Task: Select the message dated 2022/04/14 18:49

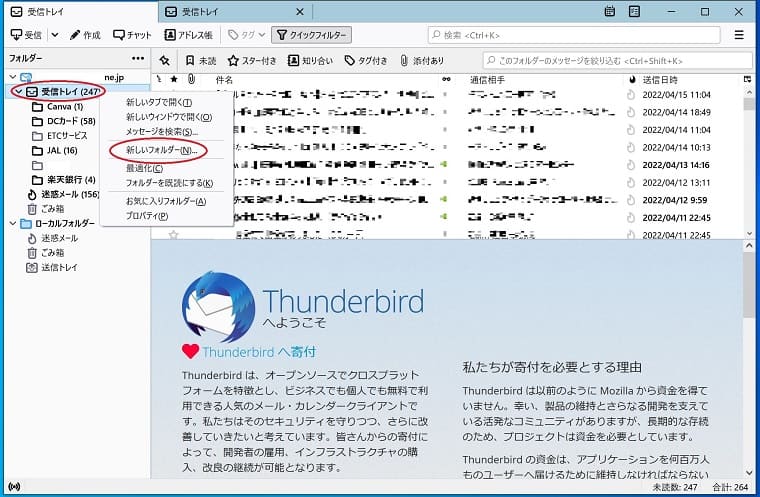Action: pyautogui.click(x=447, y=112)
